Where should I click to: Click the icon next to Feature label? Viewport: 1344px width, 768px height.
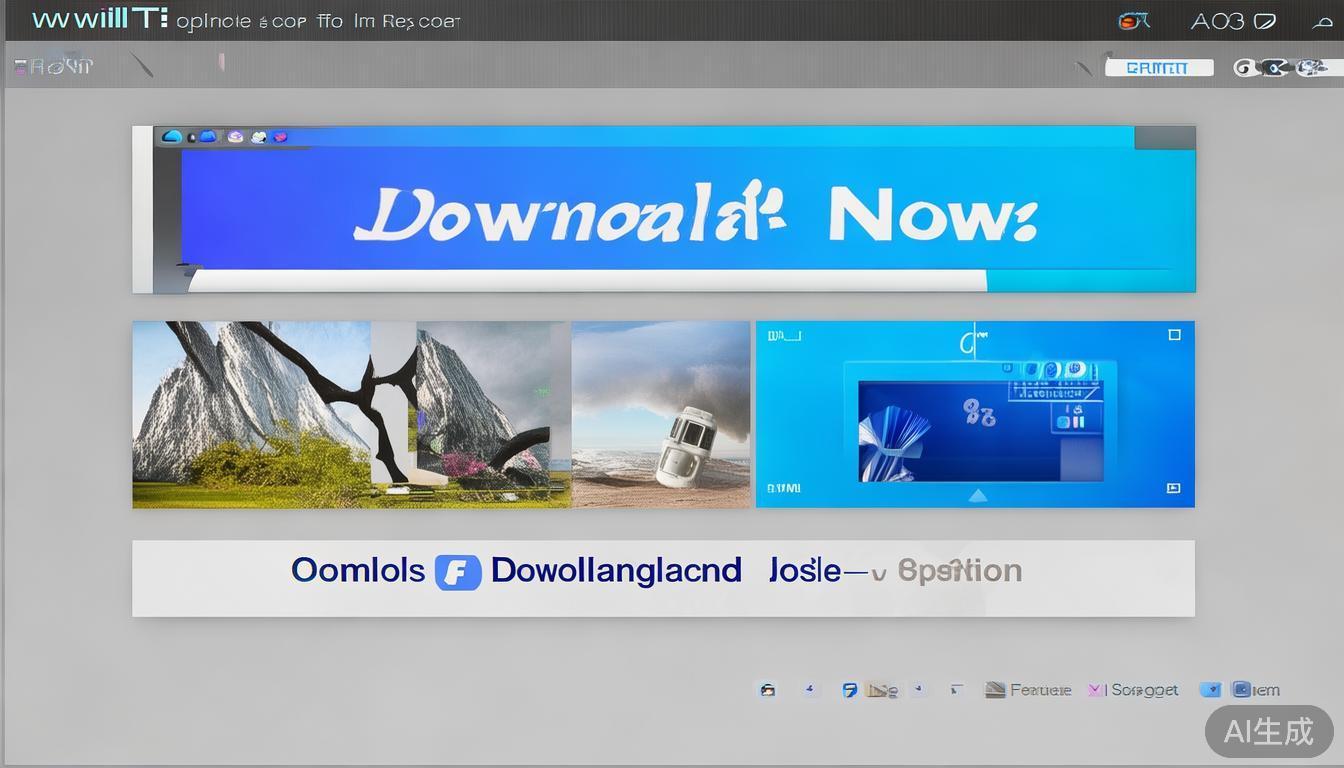994,689
